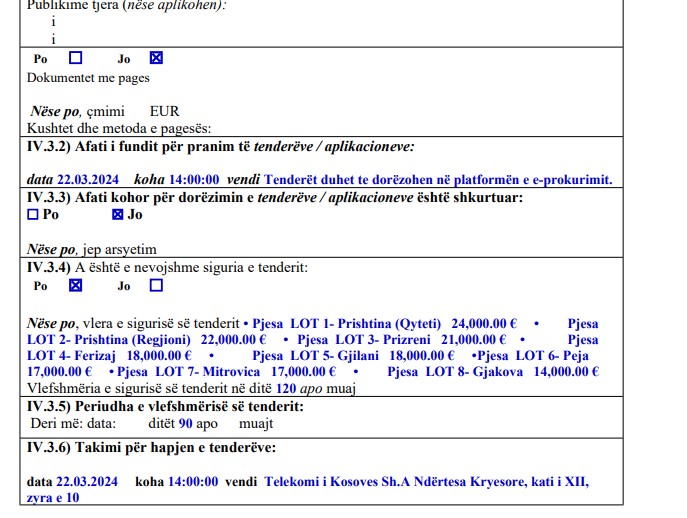Select the IV.3.6 opening date 22.03.2024

coord(87,482)
